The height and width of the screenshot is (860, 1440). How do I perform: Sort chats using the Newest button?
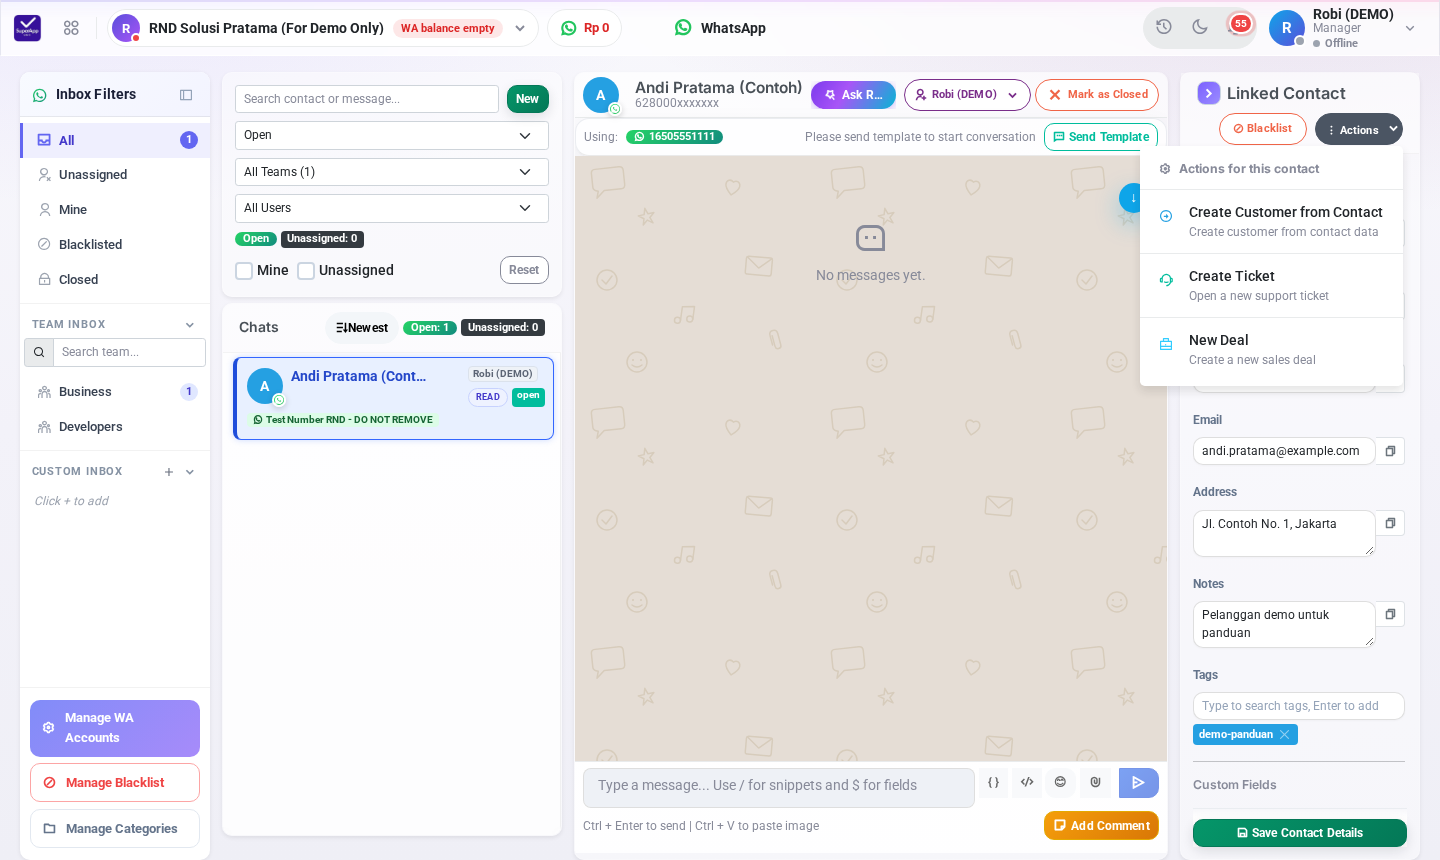click(362, 328)
